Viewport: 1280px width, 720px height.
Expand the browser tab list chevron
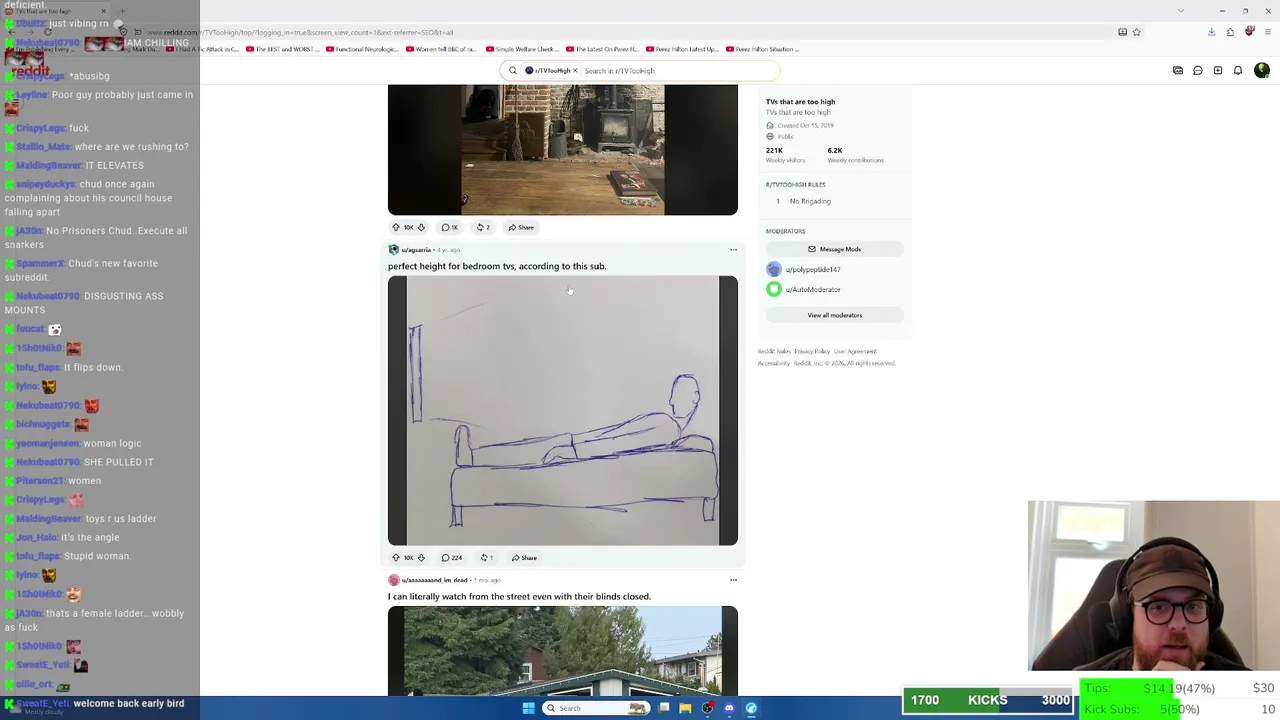coord(1181,11)
